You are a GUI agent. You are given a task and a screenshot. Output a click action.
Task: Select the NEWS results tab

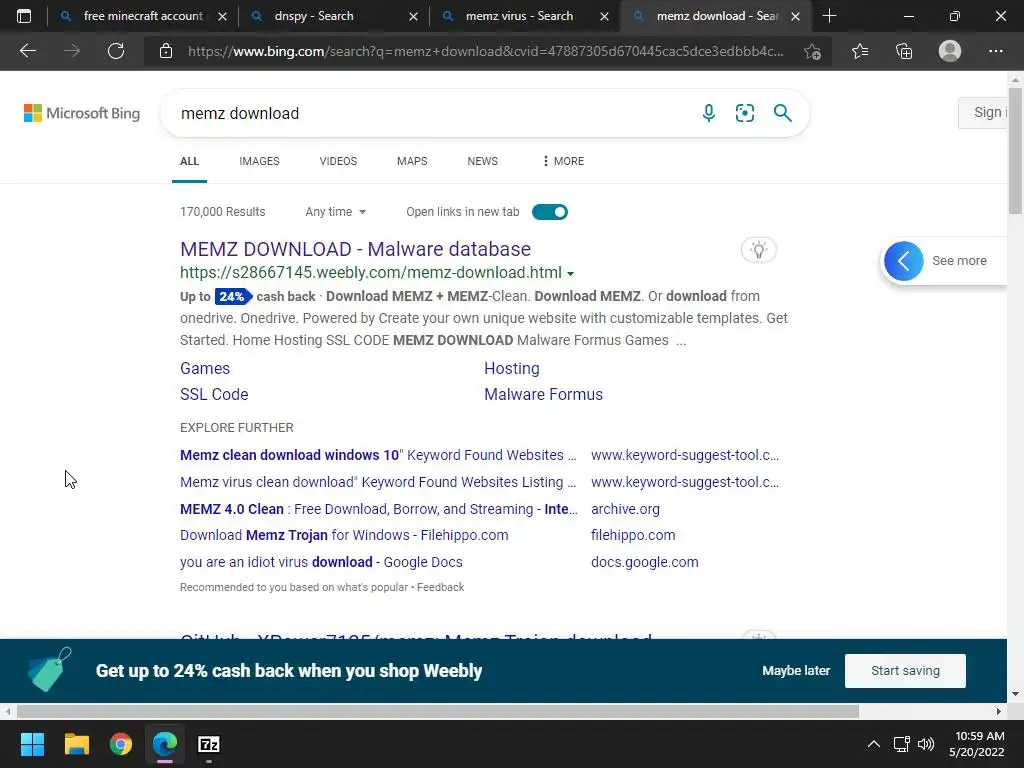click(x=483, y=161)
